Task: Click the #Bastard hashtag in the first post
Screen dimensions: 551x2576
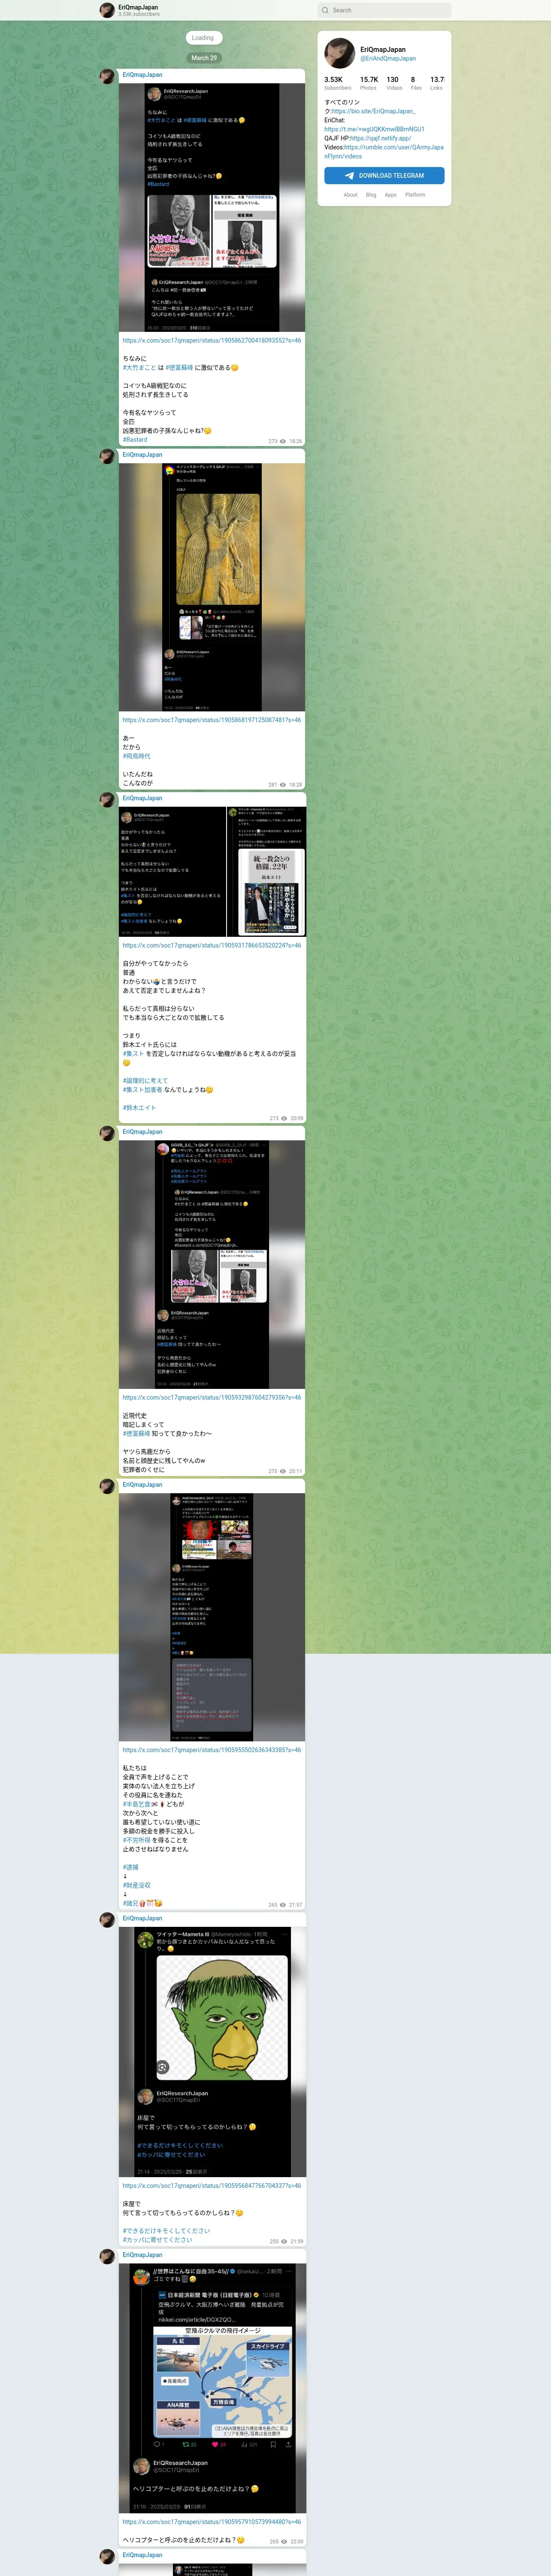Action: click(x=135, y=440)
